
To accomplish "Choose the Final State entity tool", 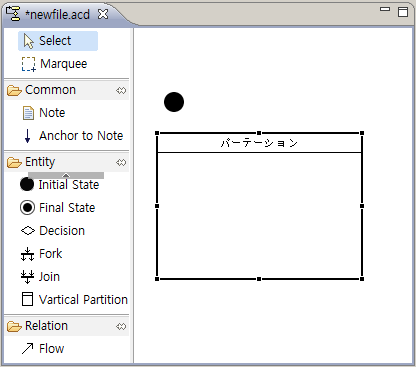I will [58, 208].
